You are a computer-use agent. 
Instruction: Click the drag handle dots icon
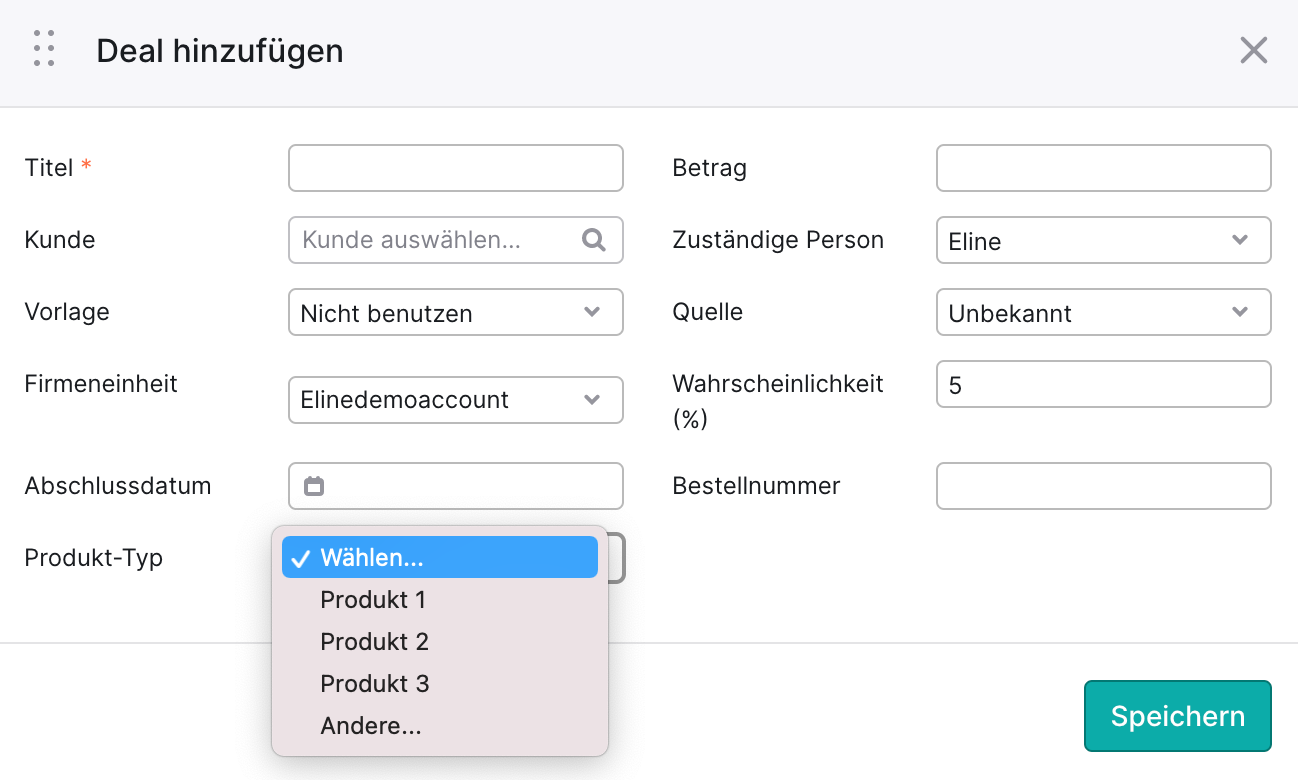(44, 49)
